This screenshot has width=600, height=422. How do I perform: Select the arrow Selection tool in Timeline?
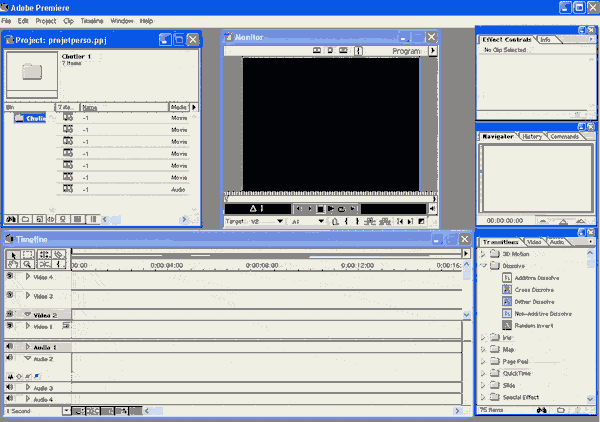pos(13,255)
